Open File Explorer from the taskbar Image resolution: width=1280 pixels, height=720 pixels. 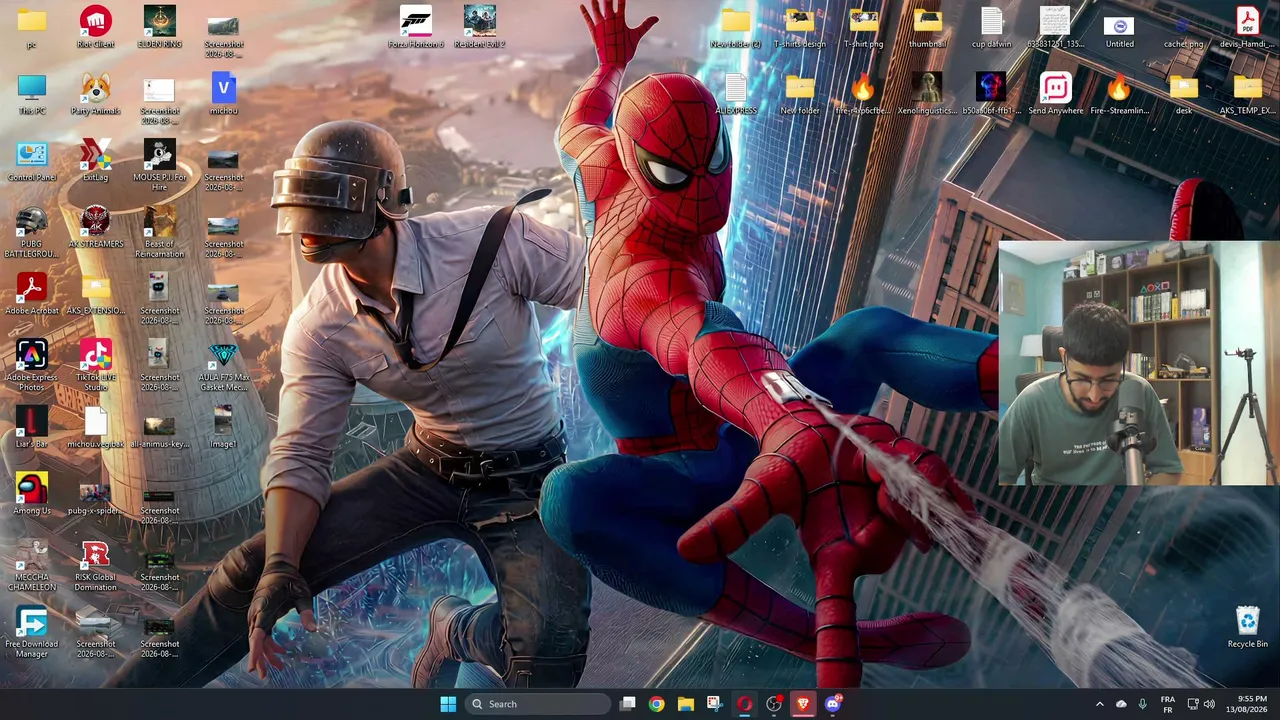coord(685,704)
